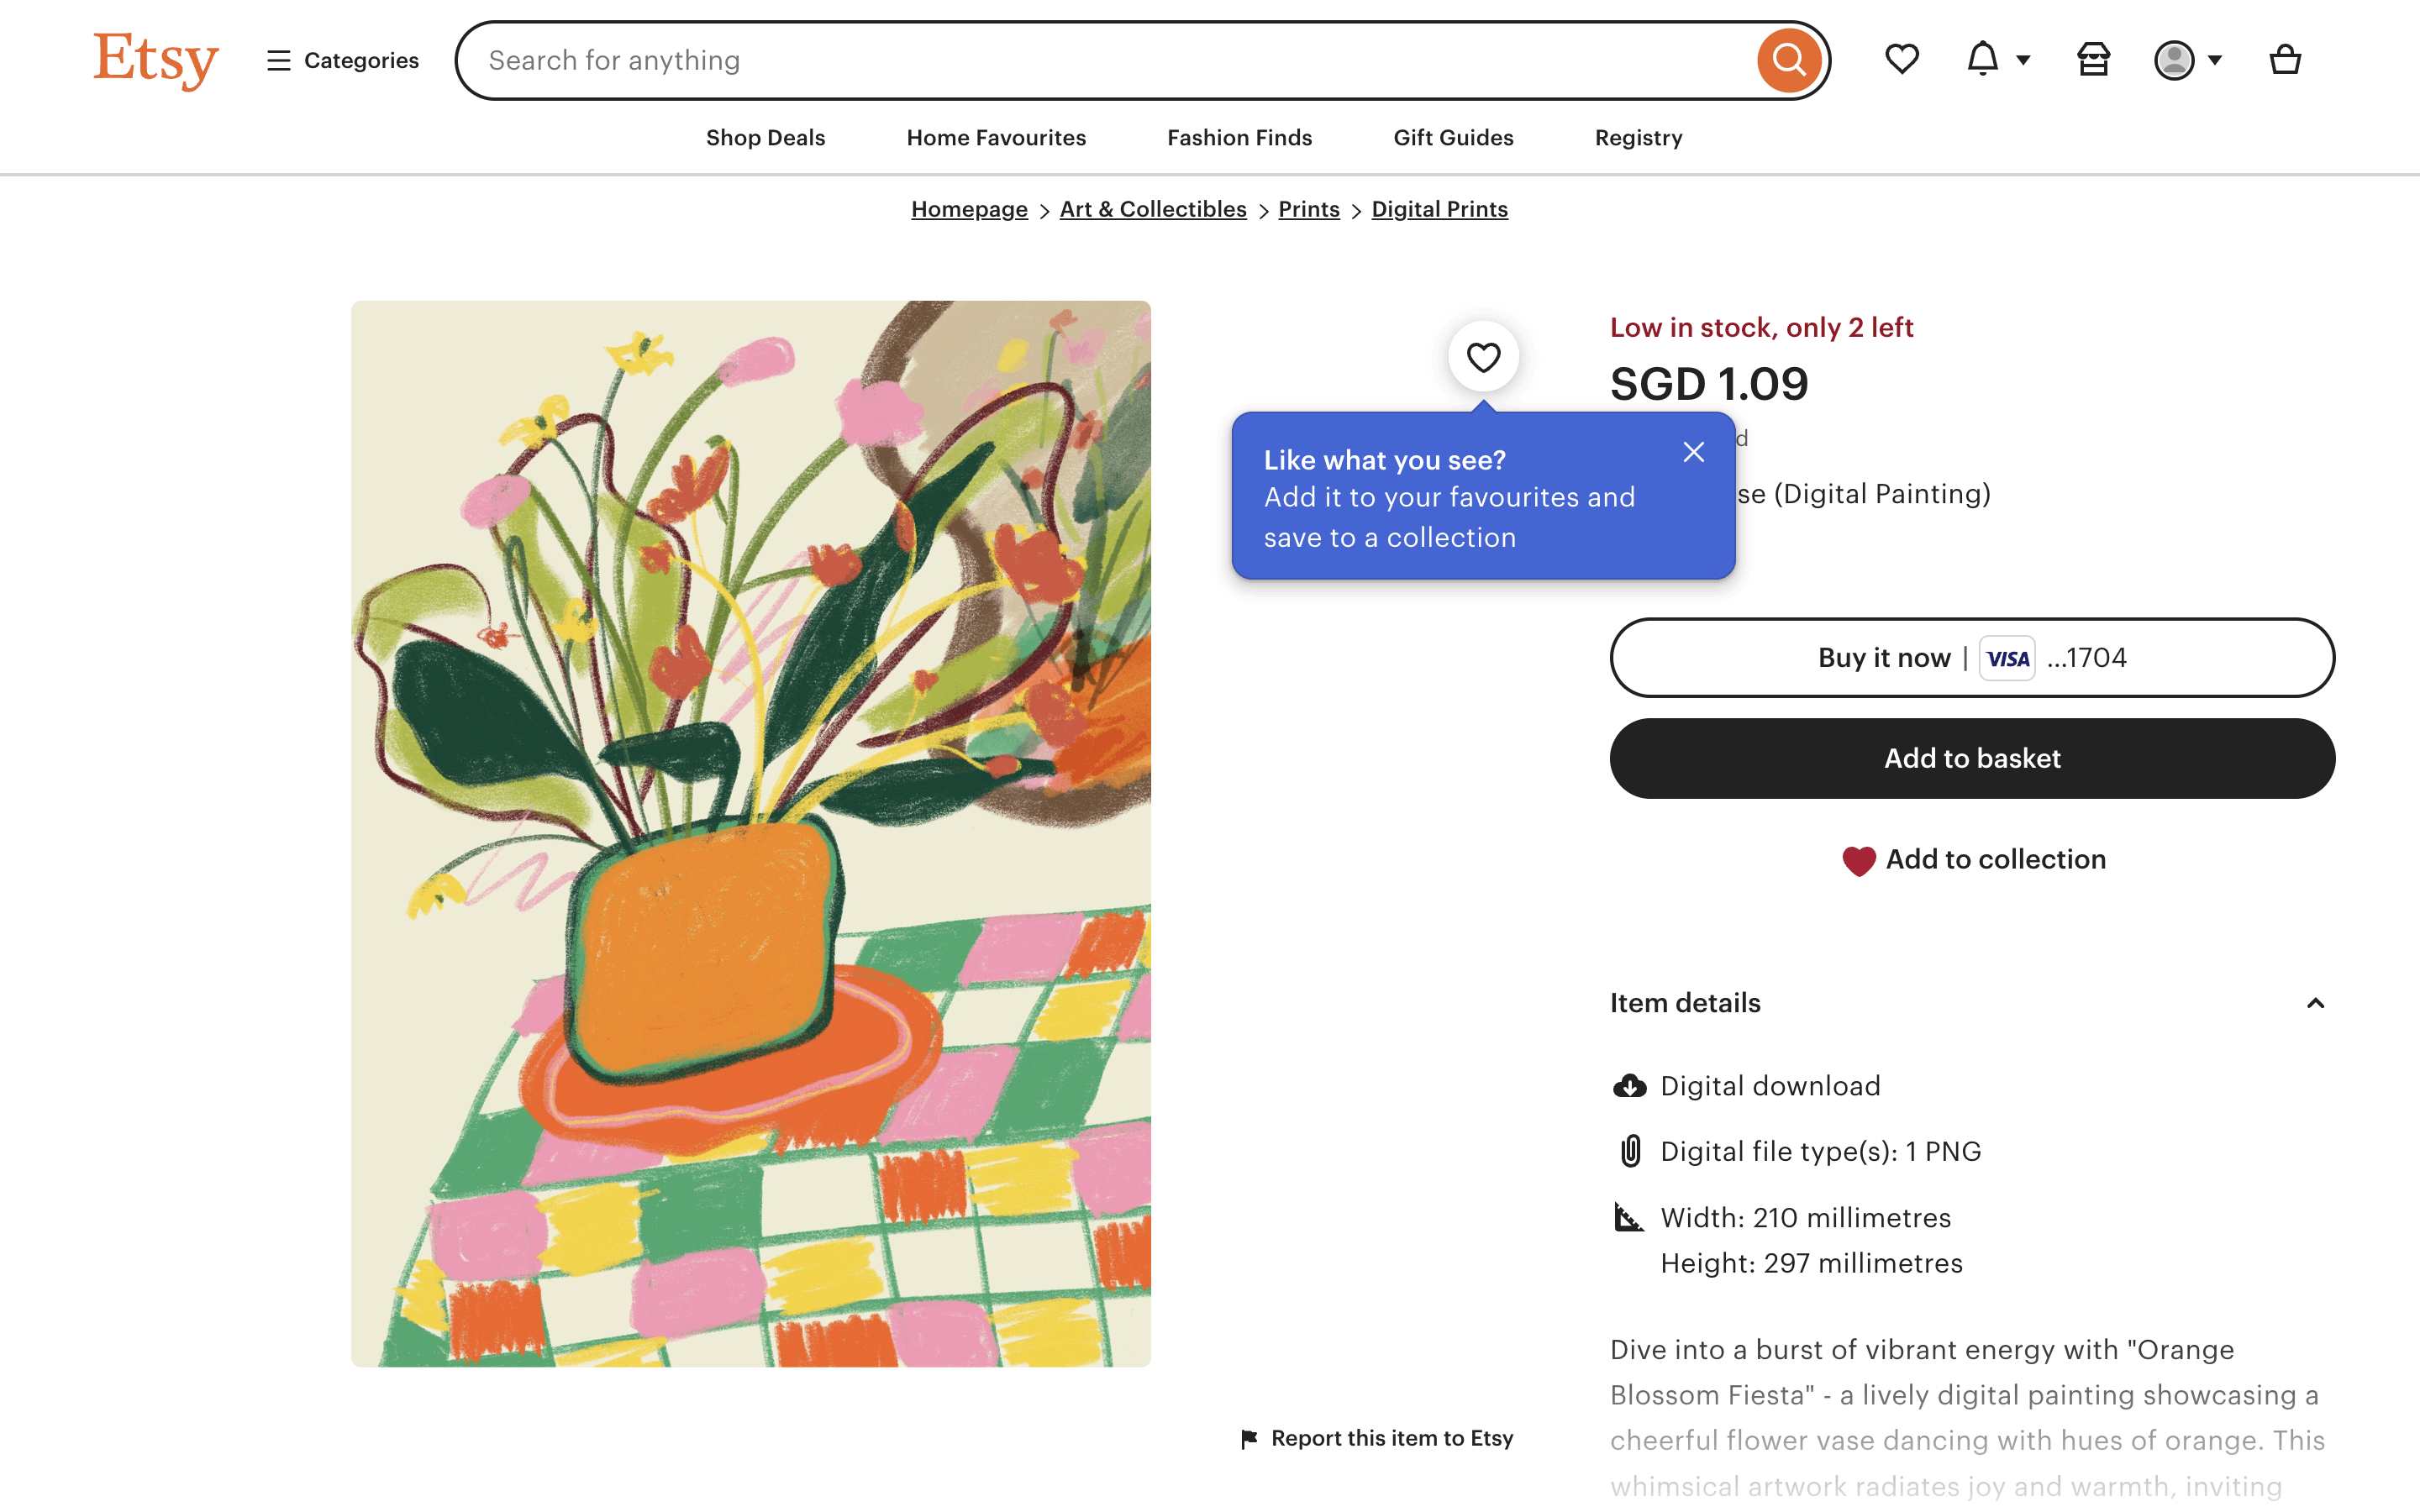Open the shopping basket icon
Screen dimensions: 2420x1512
coord(2284,60)
